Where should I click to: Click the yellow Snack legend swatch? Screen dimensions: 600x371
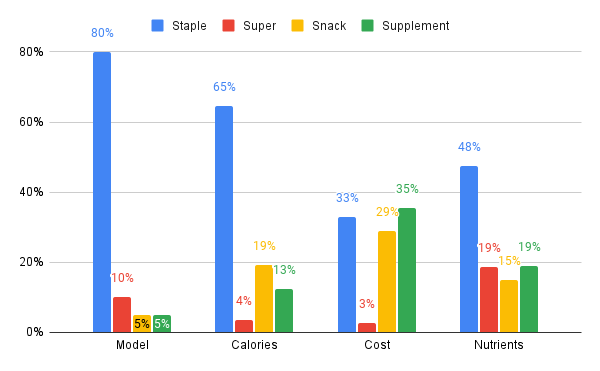click(297, 26)
